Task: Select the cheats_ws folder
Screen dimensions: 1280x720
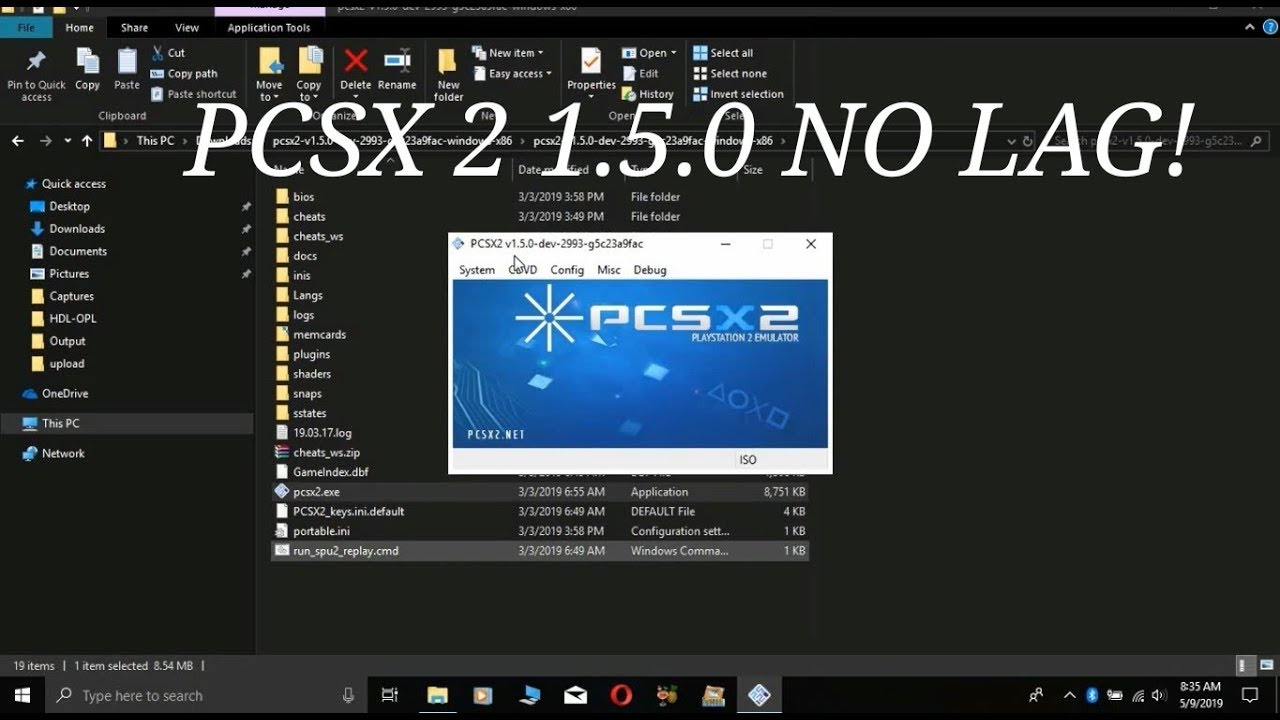Action: point(318,236)
